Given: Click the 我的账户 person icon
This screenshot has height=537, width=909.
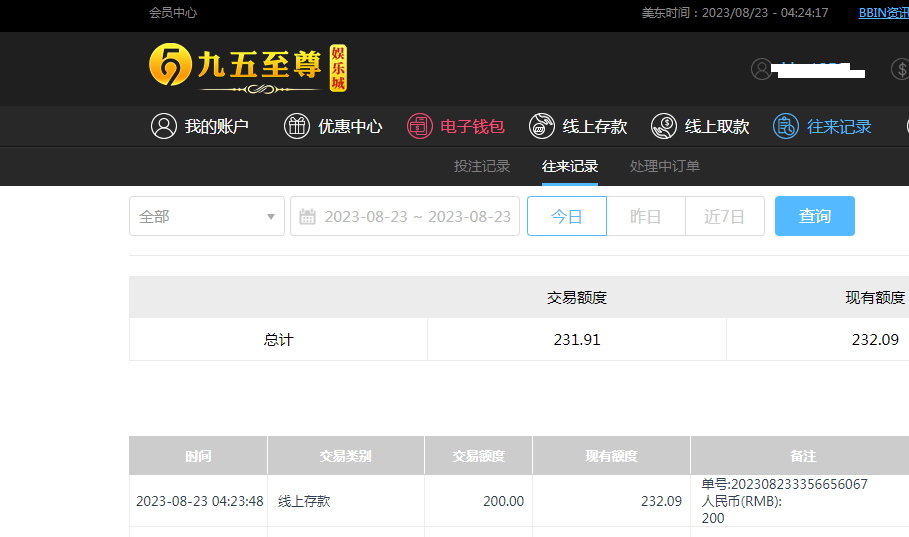Looking at the screenshot, I should click(163, 126).
